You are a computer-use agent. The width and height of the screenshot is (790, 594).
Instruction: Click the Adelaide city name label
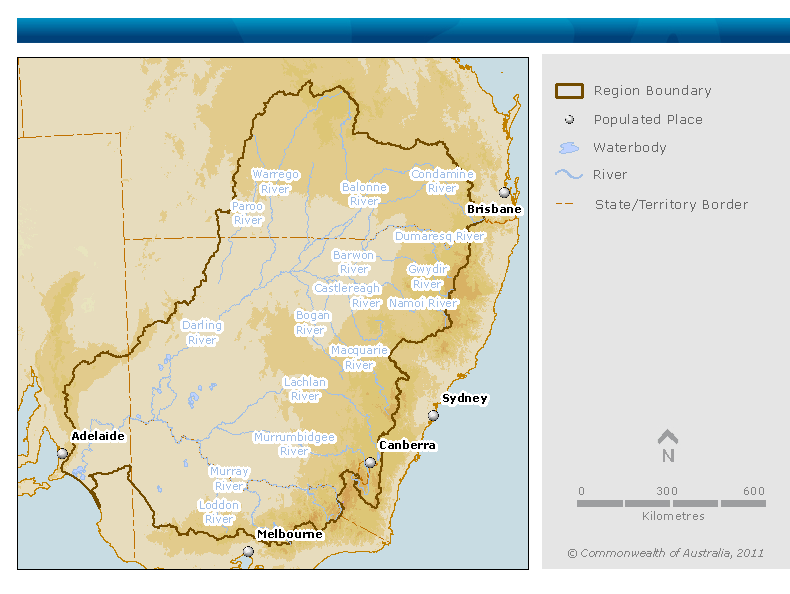click(98, 436)
